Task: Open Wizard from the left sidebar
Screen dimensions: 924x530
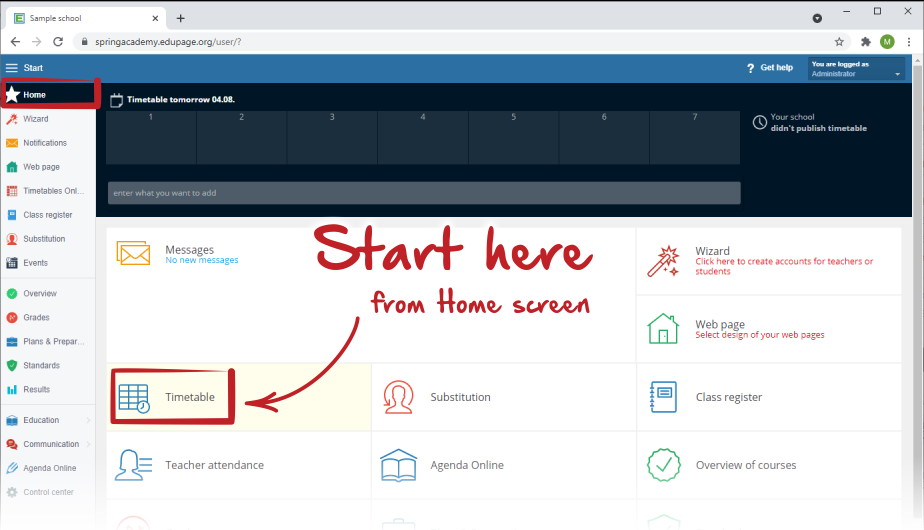Action: pyautogui.click(x=35, y=119)
